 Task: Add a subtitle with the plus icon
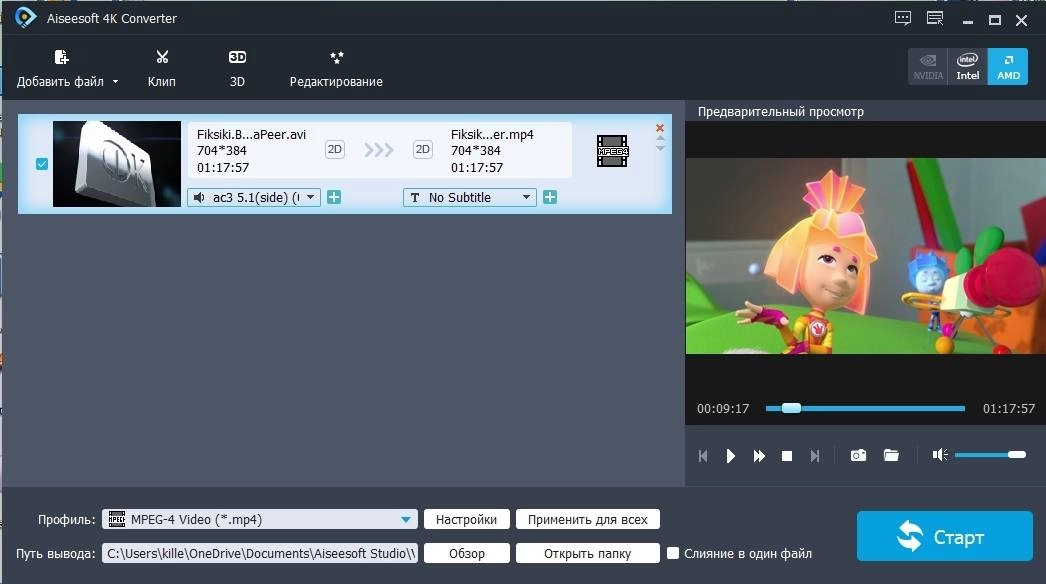click(x=550, y=198)
